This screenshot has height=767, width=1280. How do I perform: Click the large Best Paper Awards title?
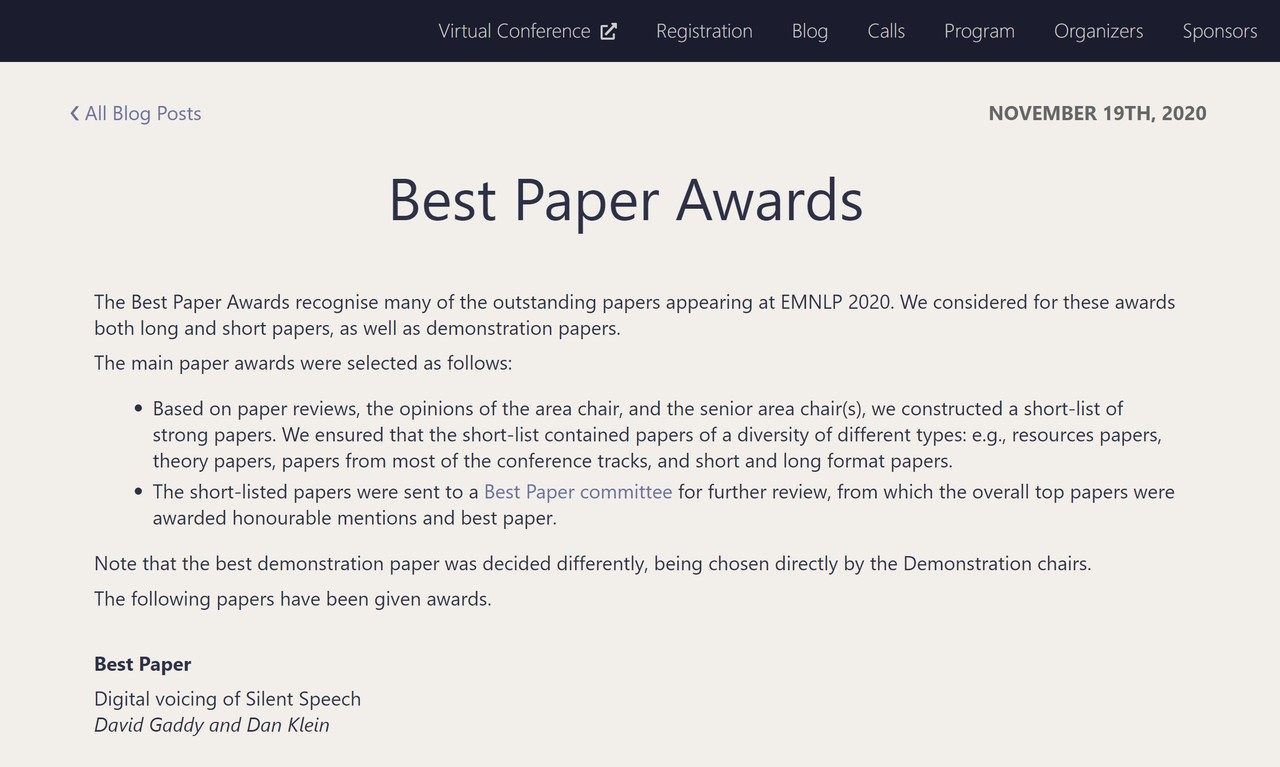pyautogui.click(x=625, y=200)
